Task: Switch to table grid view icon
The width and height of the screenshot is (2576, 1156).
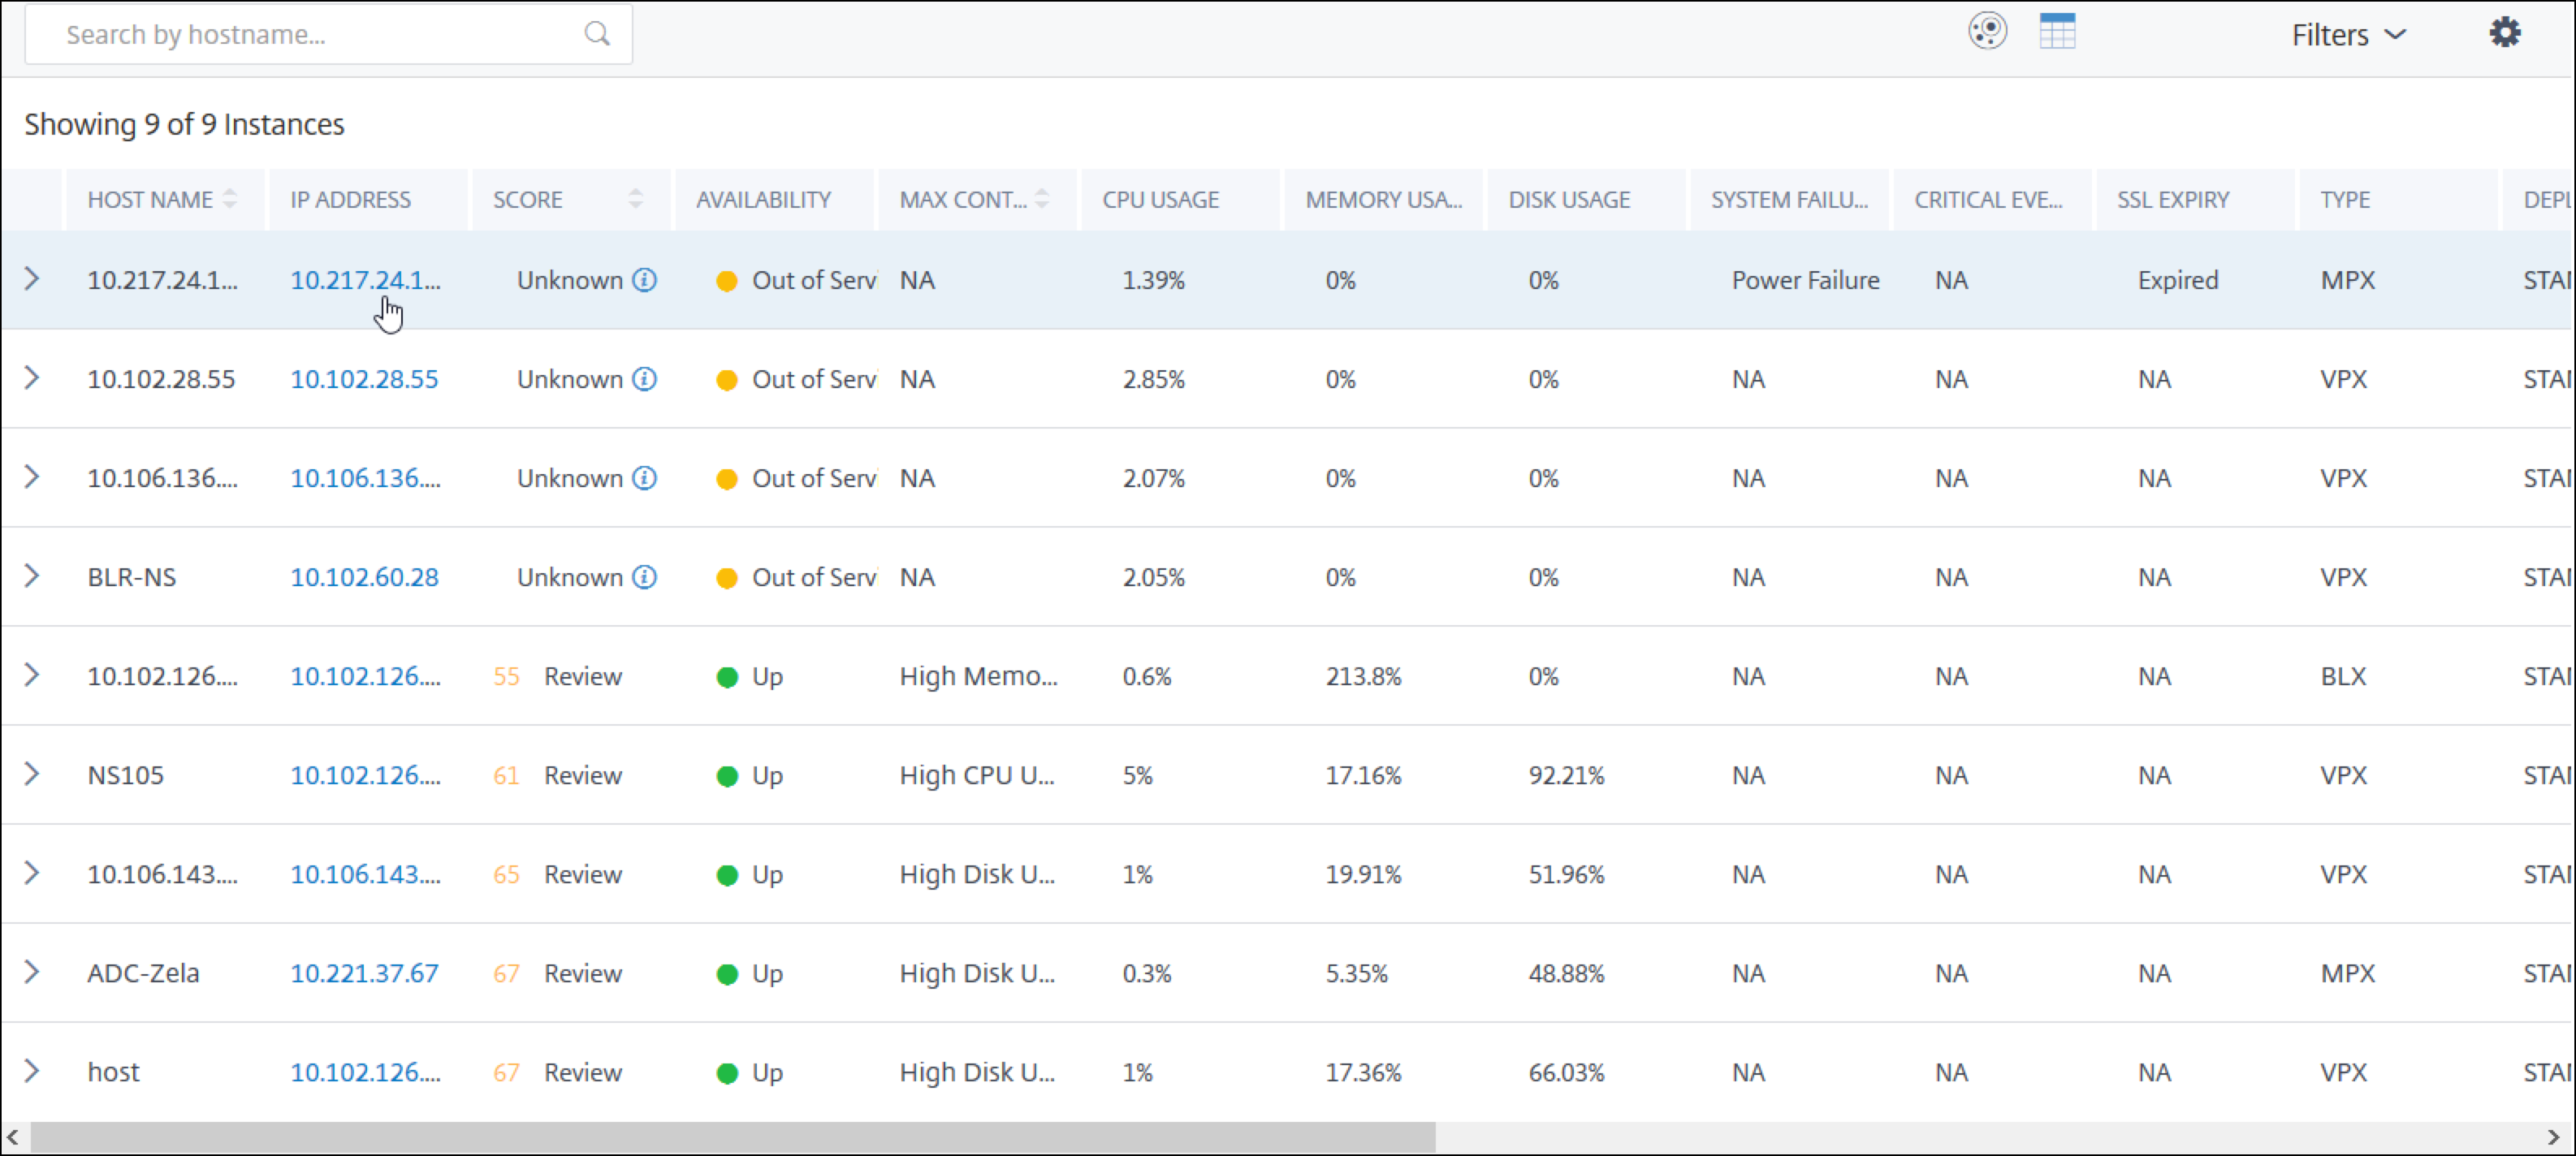Action: [x=2057, y=31]
